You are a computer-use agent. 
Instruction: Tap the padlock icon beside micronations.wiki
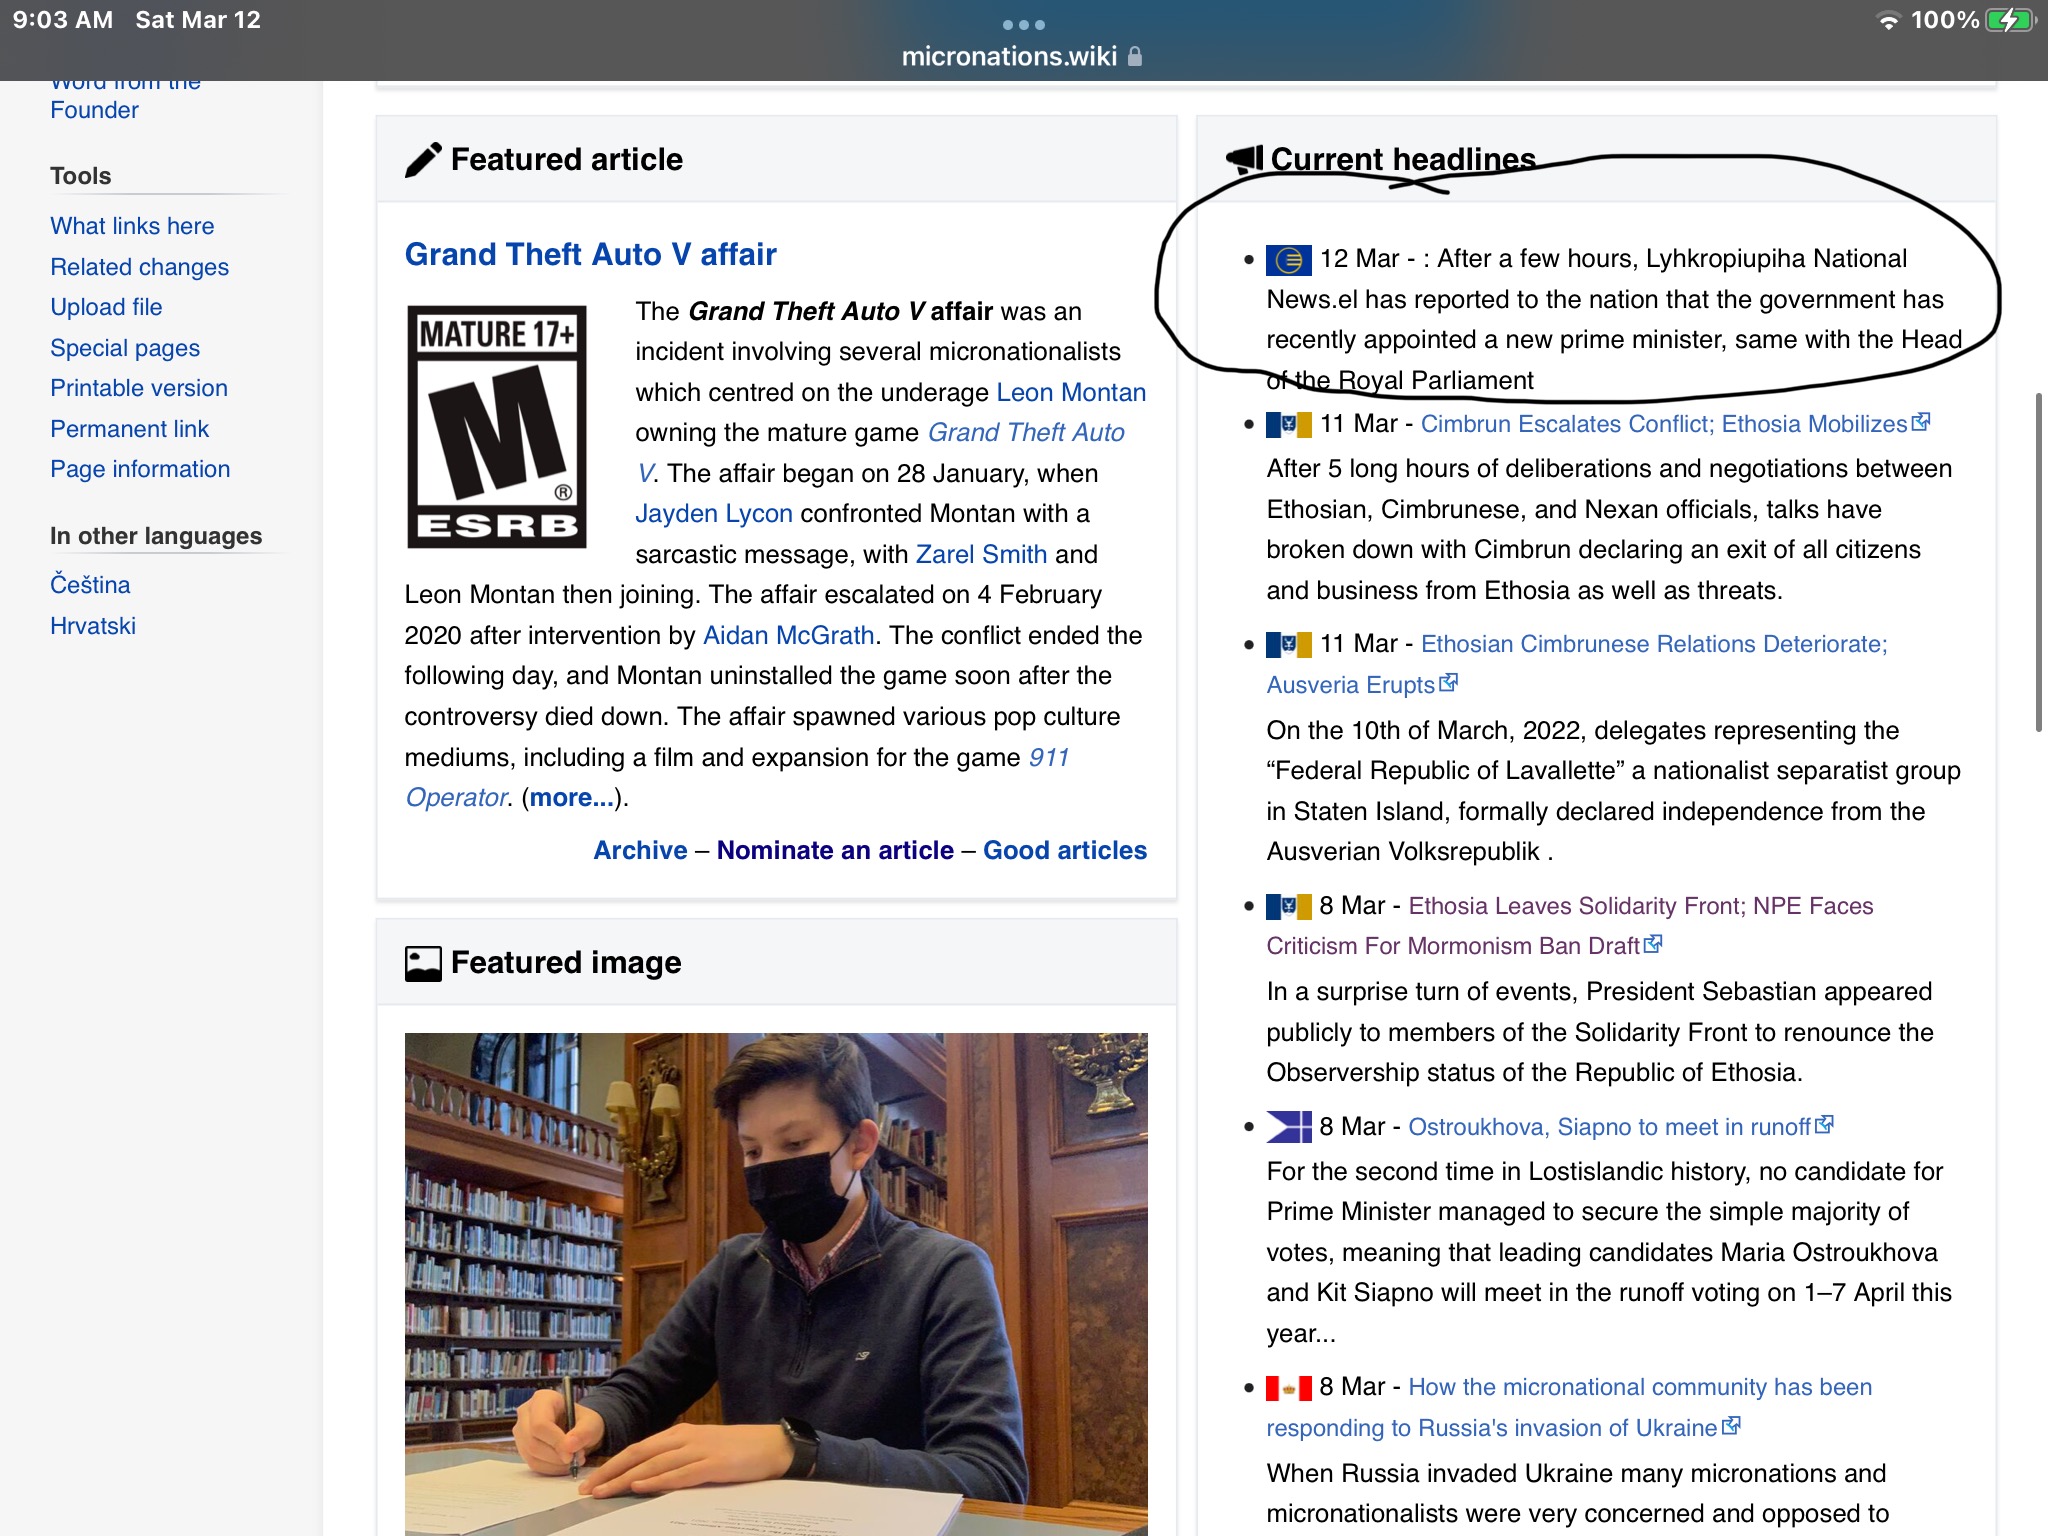tap(1135, 56)
